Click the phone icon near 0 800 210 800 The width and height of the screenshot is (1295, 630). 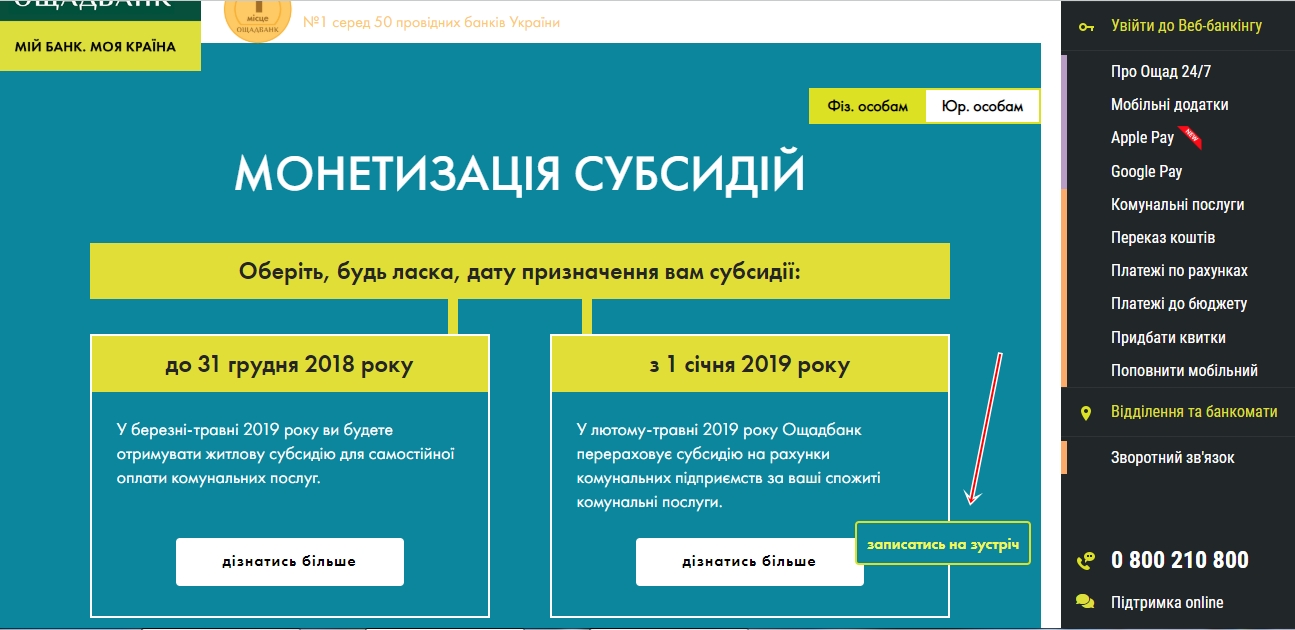1085,561
